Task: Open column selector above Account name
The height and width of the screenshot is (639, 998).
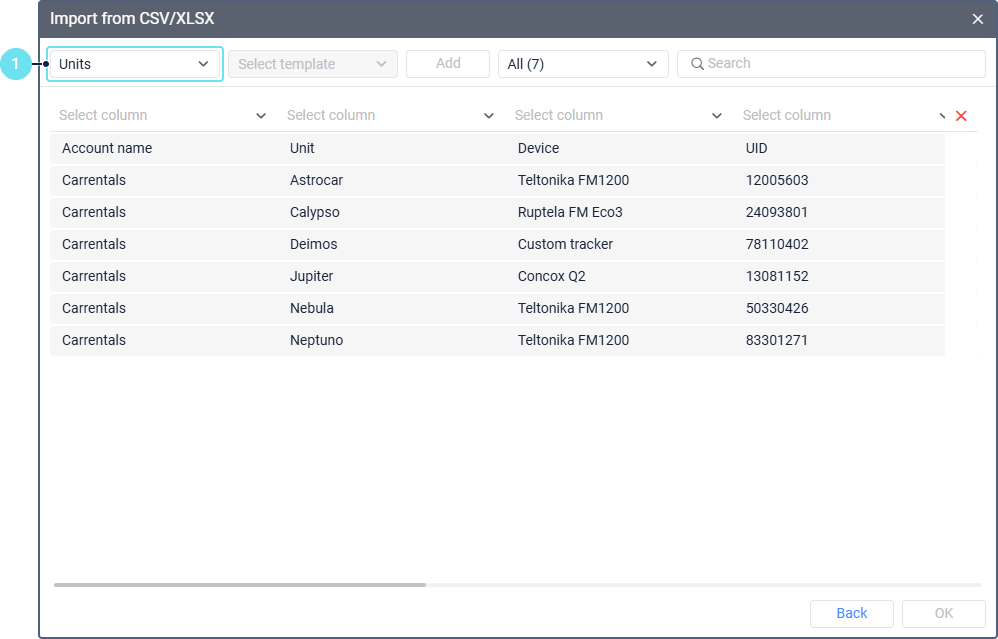Action: pyautogui.click(x=162, y=116)
